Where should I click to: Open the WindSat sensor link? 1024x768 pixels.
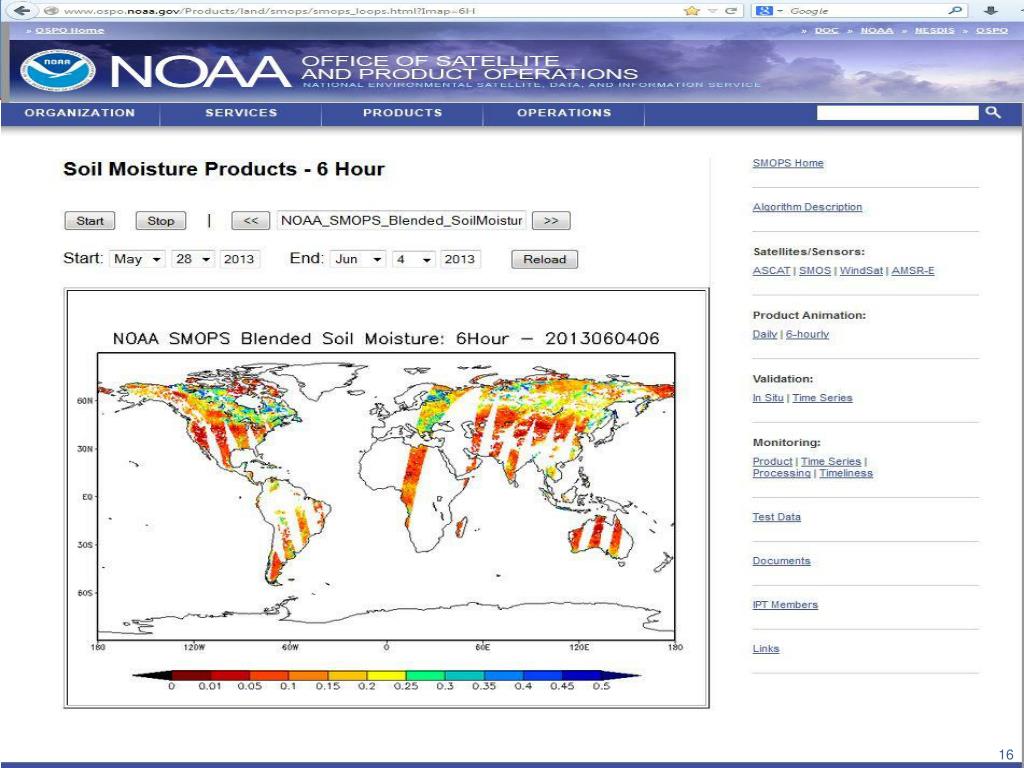click(x=861, y=270)
